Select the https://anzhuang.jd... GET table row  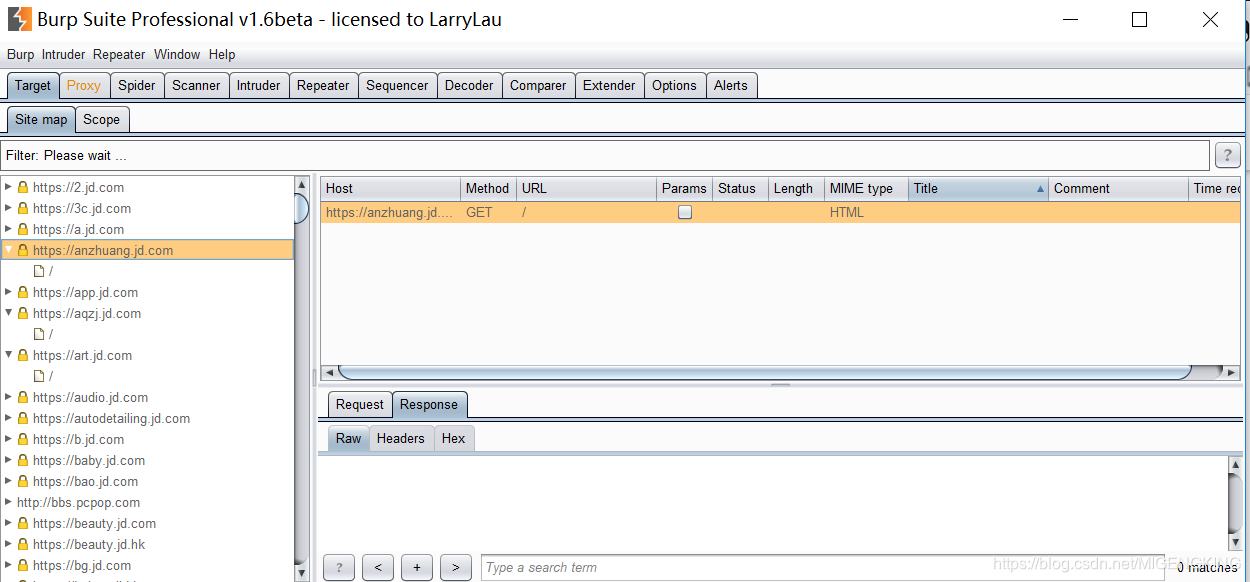click(780, 212)
